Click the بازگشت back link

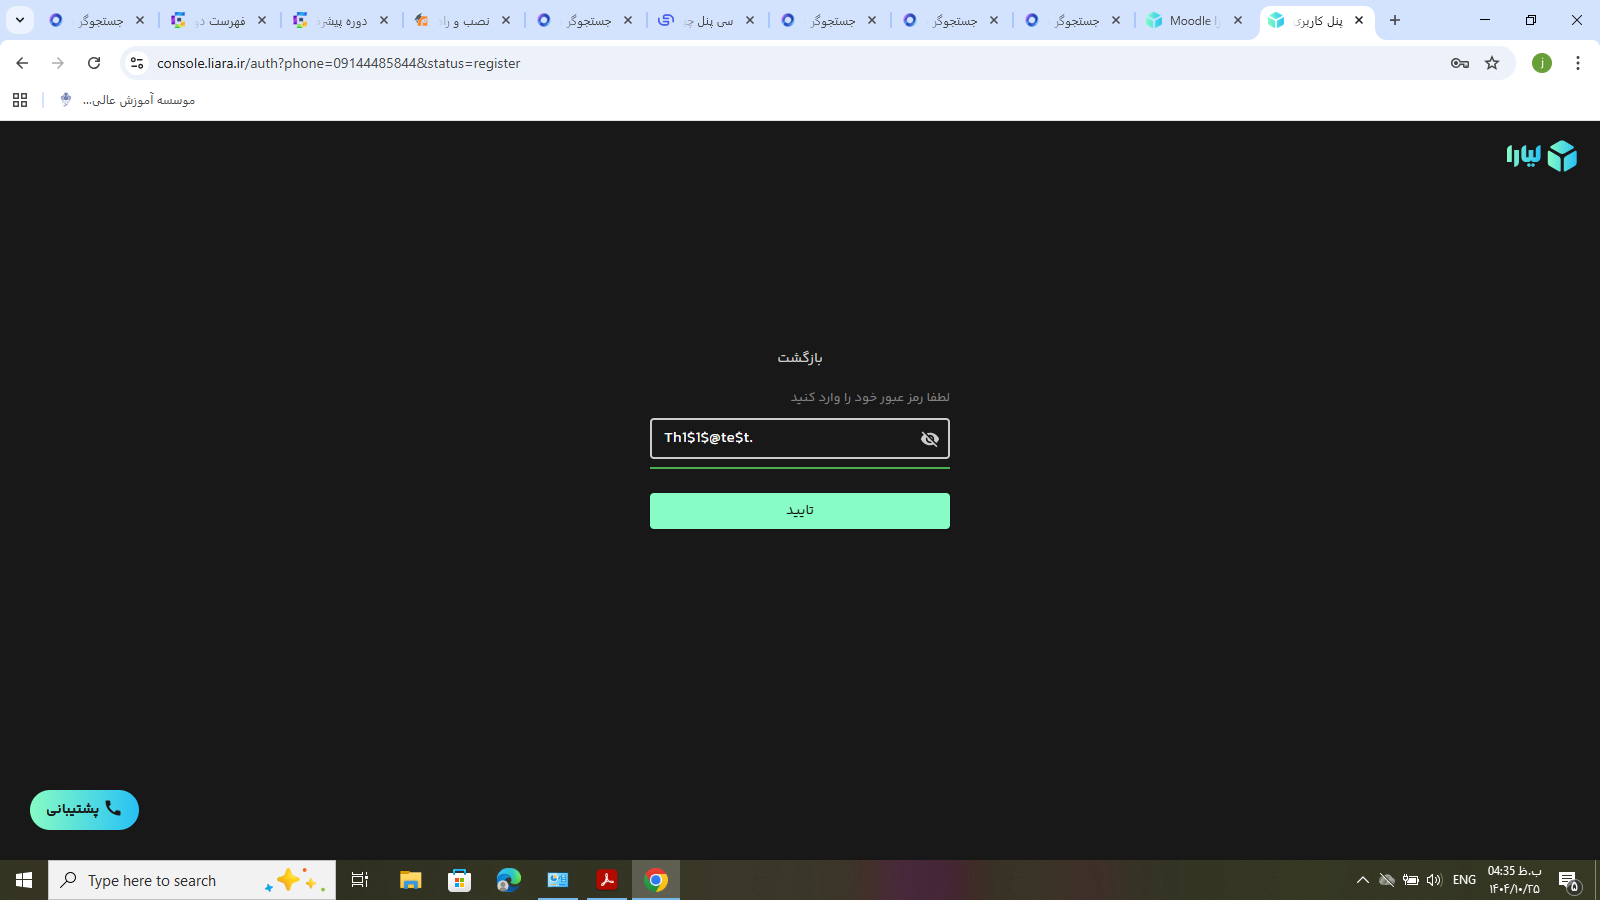pos(800,358)
